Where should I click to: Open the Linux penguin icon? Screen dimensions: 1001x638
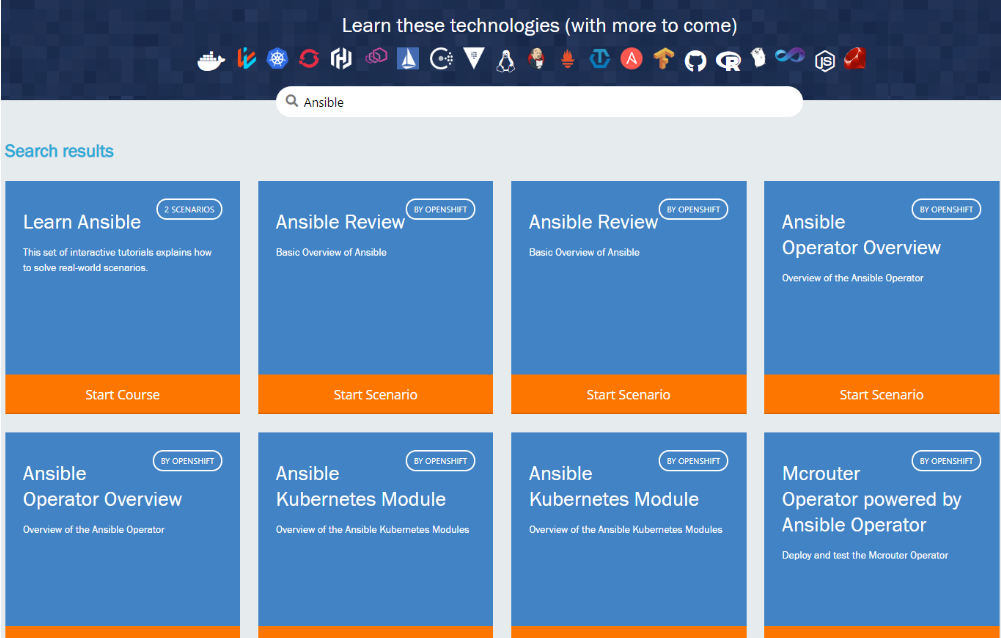[506, 60]
